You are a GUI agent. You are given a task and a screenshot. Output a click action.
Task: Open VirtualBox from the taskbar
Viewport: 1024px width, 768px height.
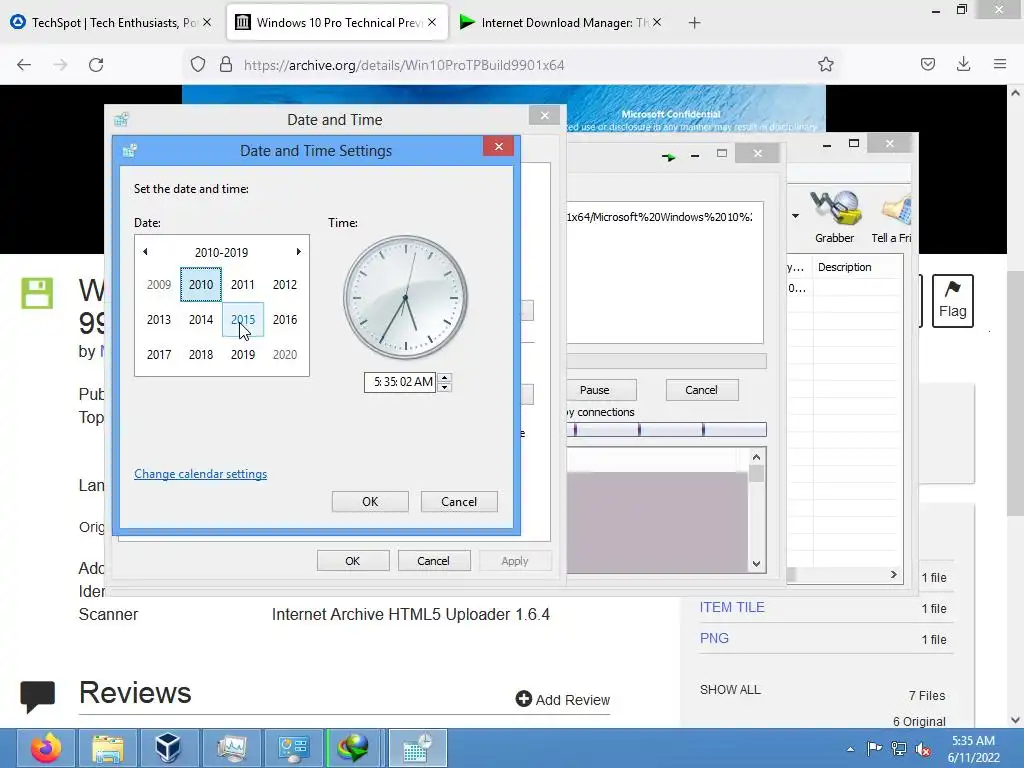(x=168, y=748)
